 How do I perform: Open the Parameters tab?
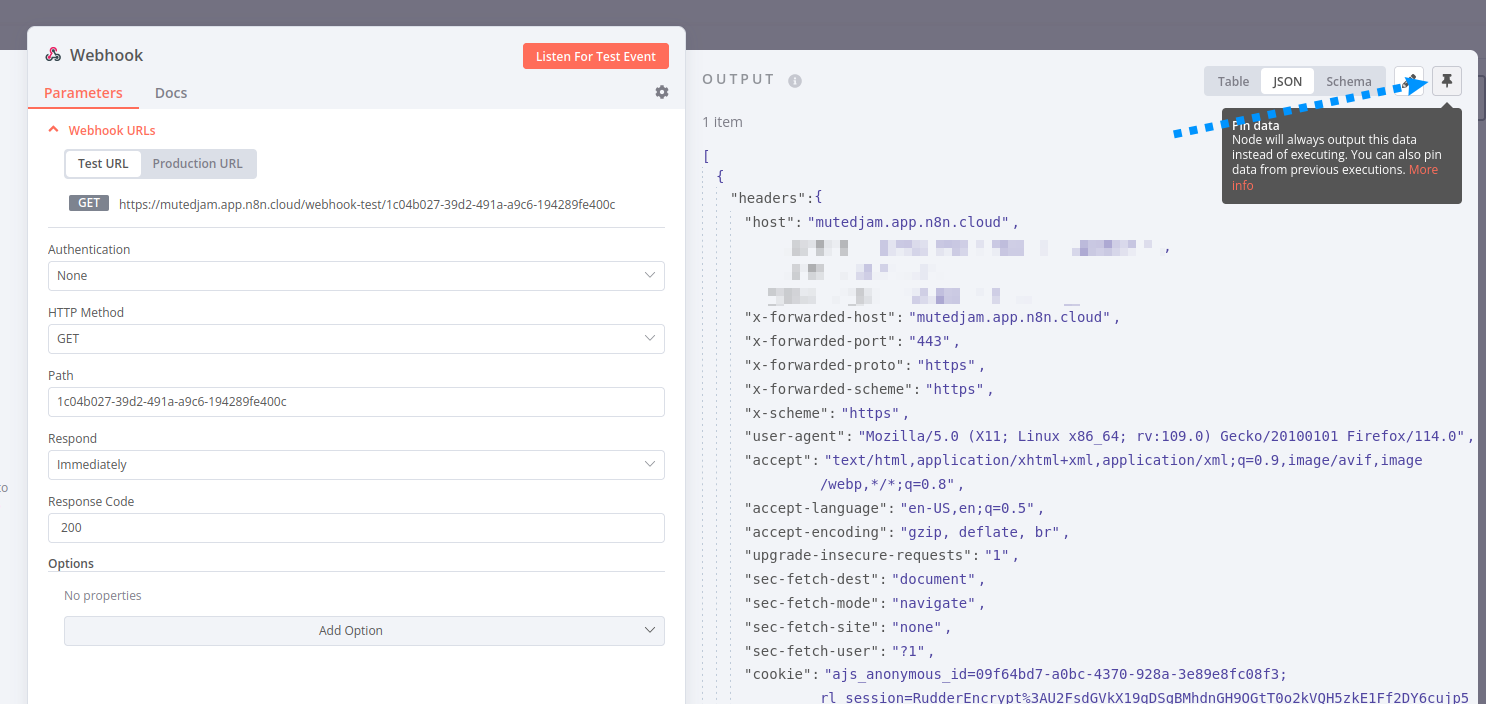tap(83, 93)
